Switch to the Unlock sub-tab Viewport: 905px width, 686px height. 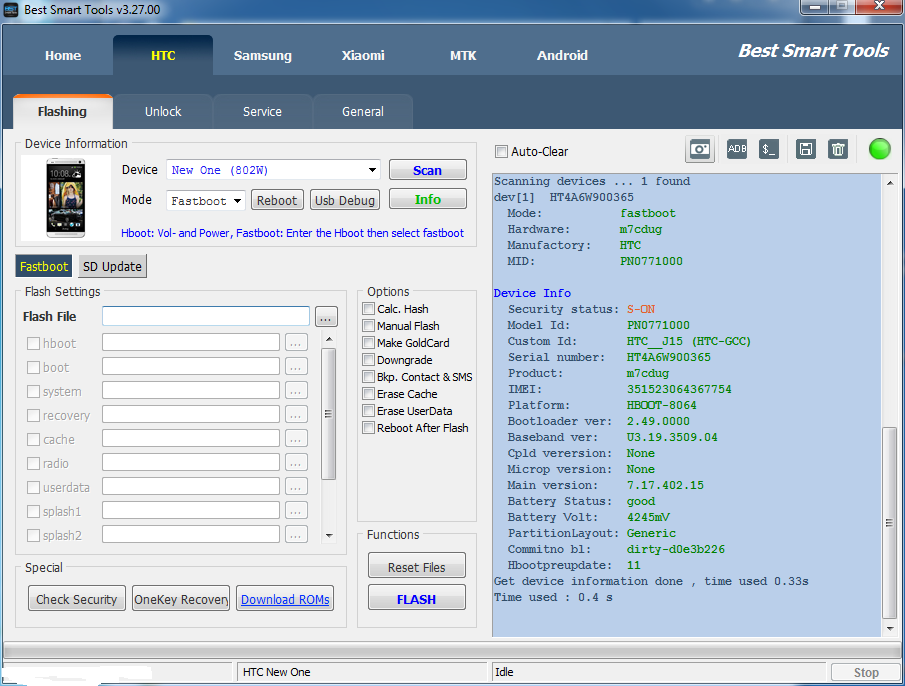pos(163,111)
